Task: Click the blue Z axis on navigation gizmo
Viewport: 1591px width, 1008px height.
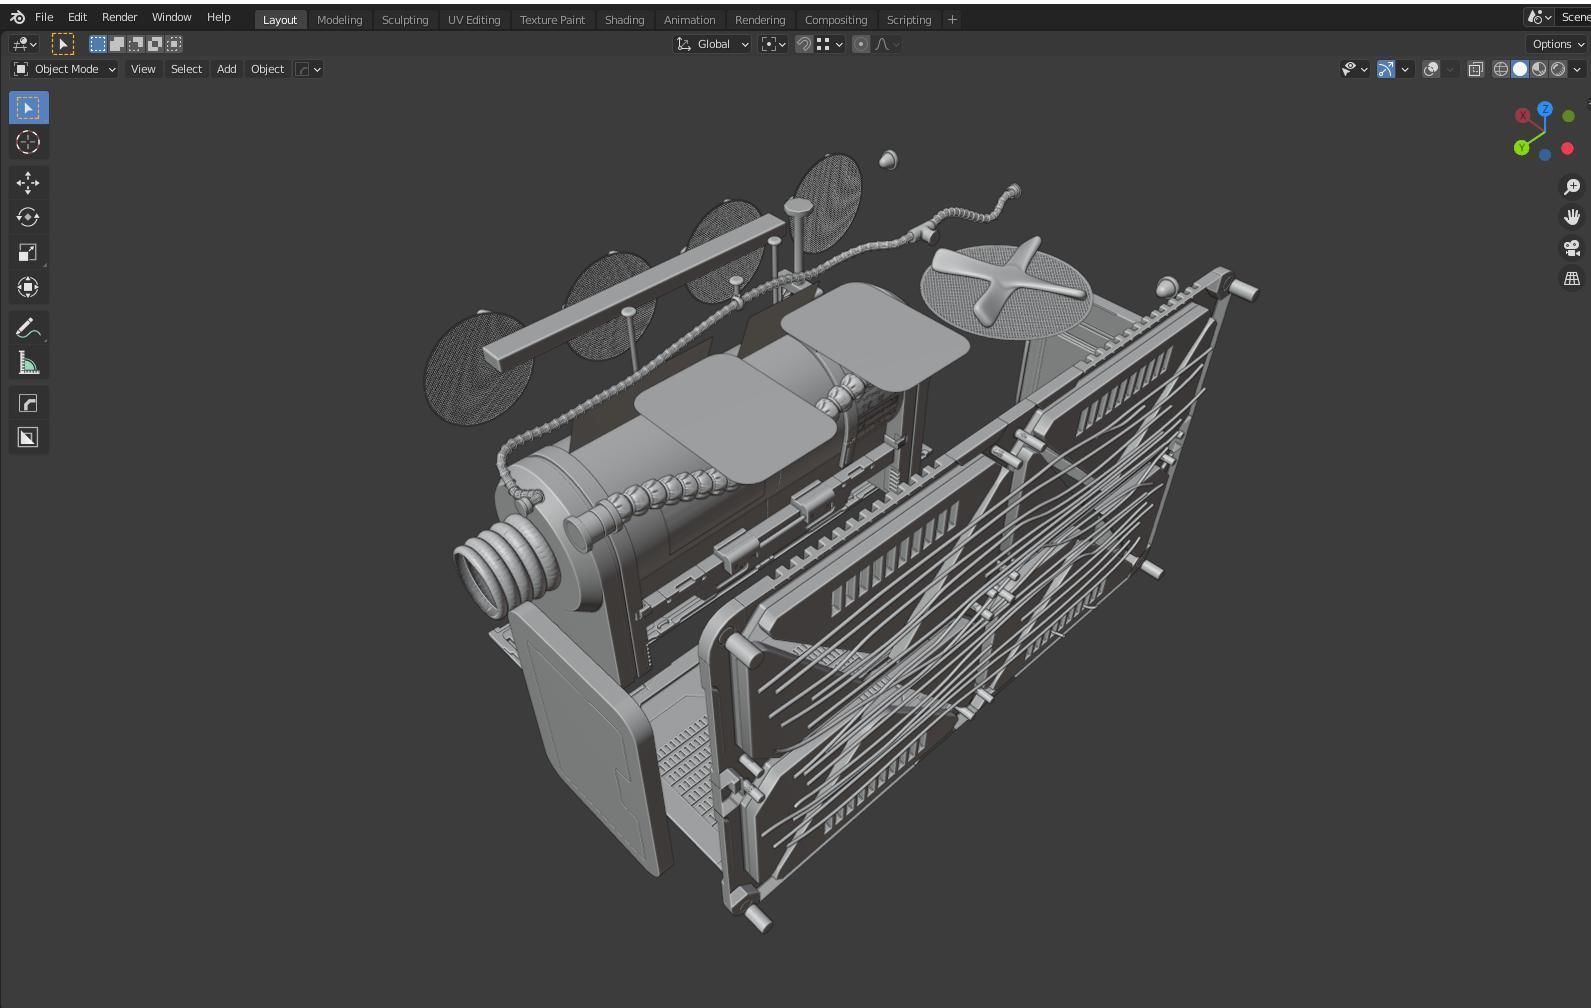Action: point(1545,109)
